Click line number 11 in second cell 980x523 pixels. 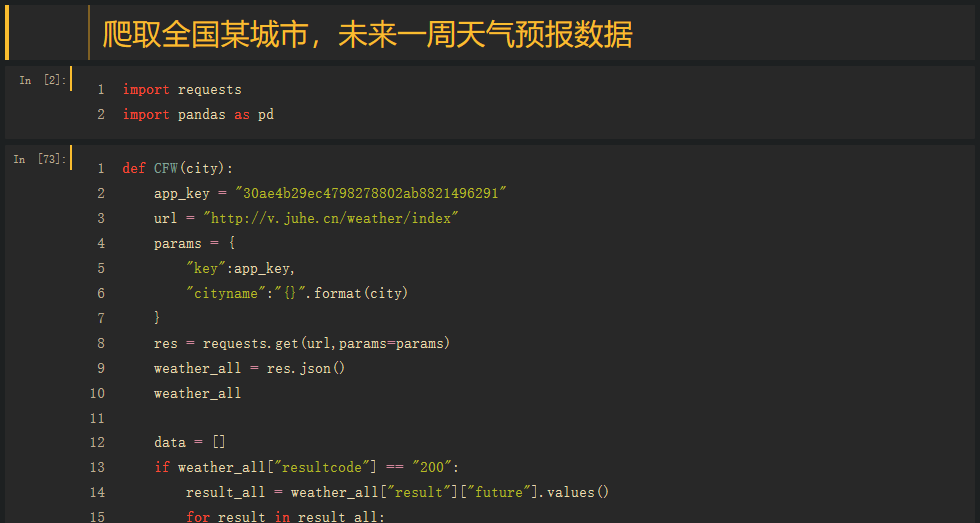pos(97,418)
